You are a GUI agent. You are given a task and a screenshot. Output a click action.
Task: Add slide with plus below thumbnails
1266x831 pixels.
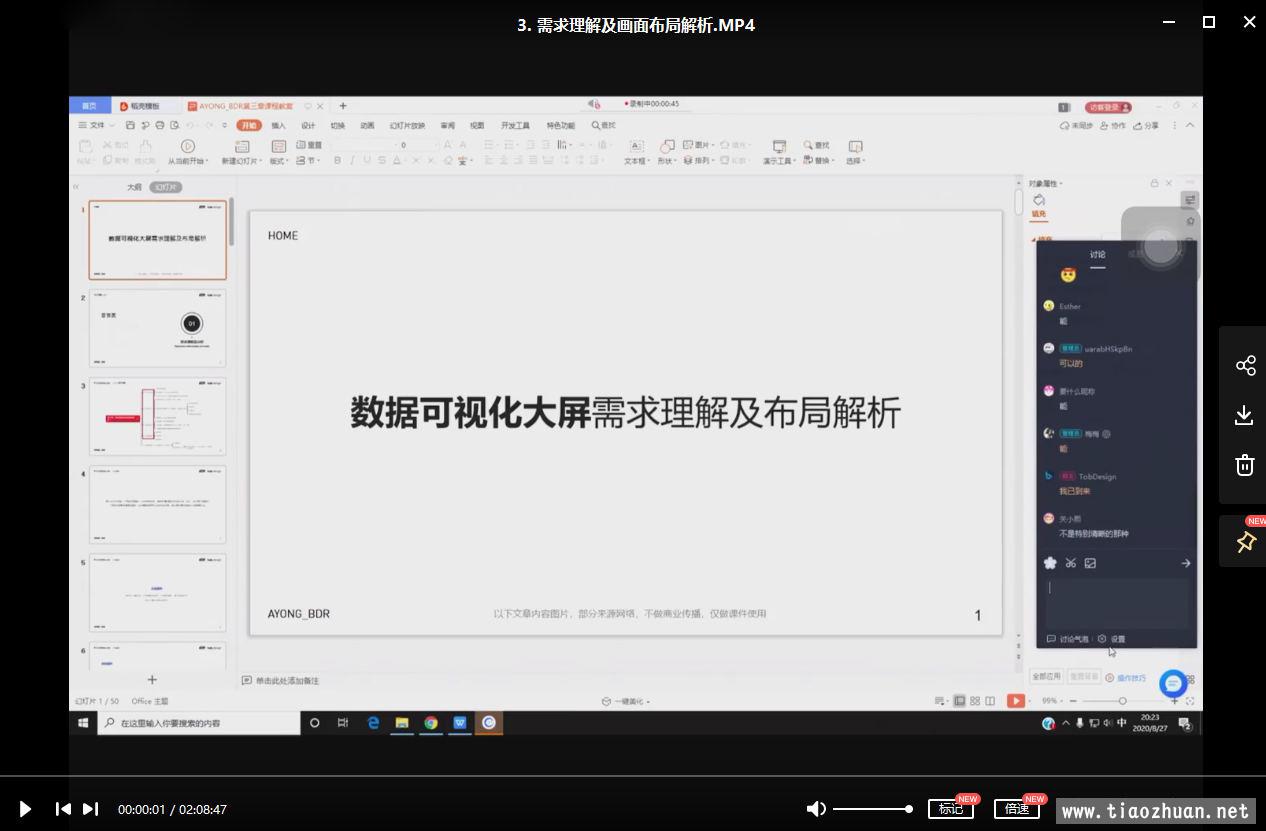click(152, 680)
